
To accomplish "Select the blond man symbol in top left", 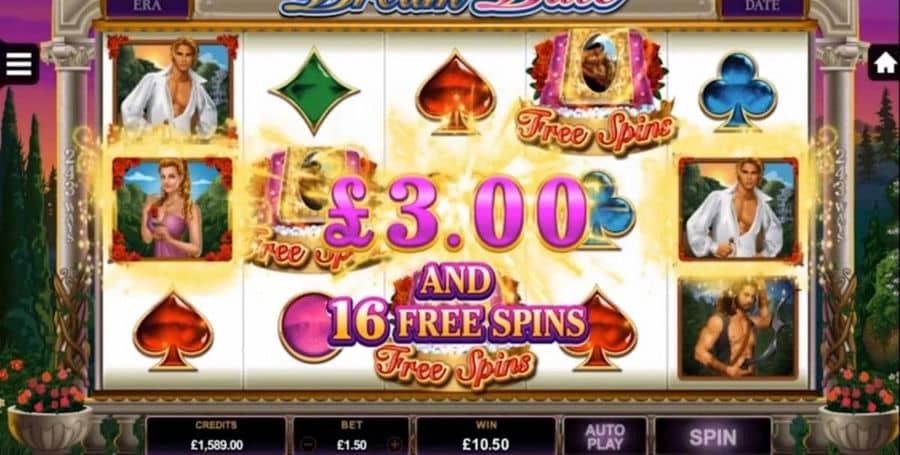I will 173,88.
